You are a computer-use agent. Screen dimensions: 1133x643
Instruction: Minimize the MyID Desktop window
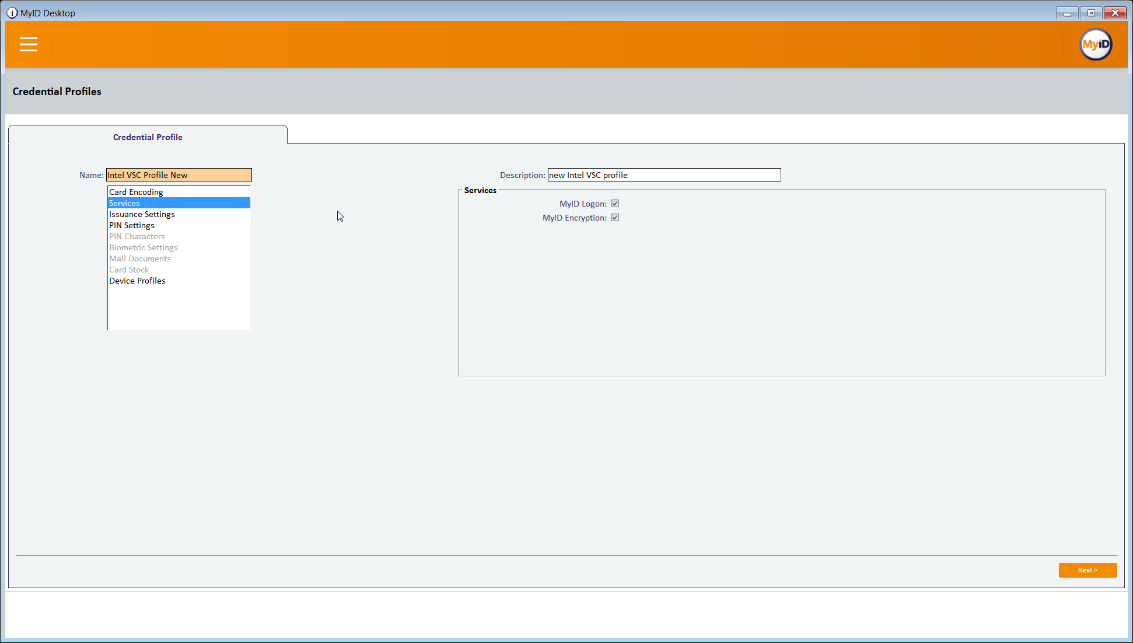(1067, 13)
